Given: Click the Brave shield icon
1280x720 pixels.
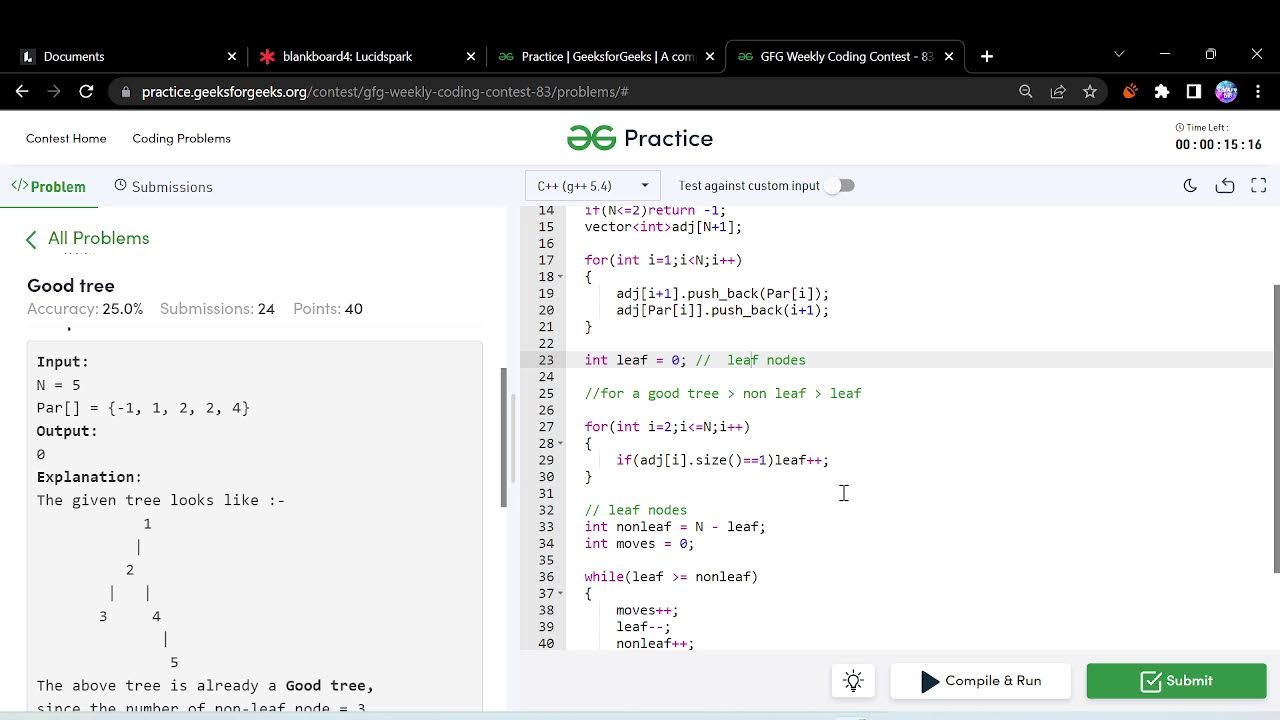Looking at the screenshot, I should point(1130,91).
